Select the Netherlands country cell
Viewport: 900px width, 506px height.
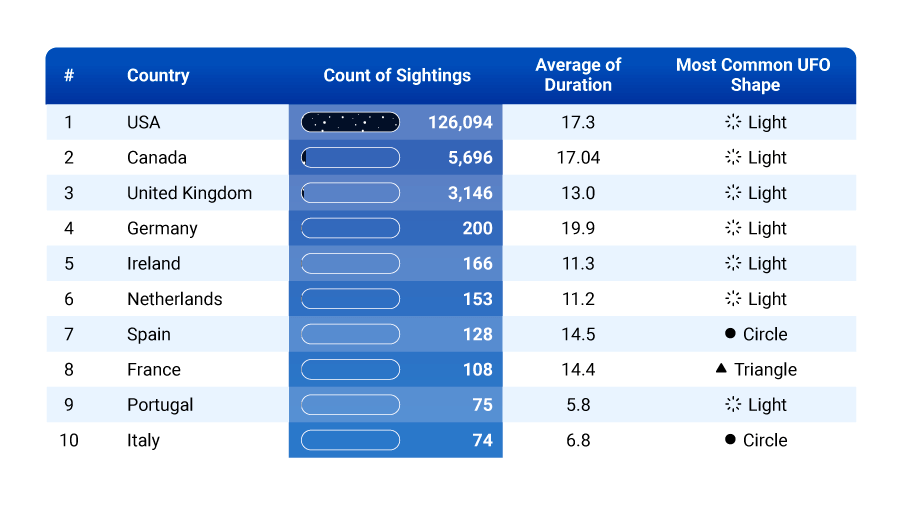(175, 299)
